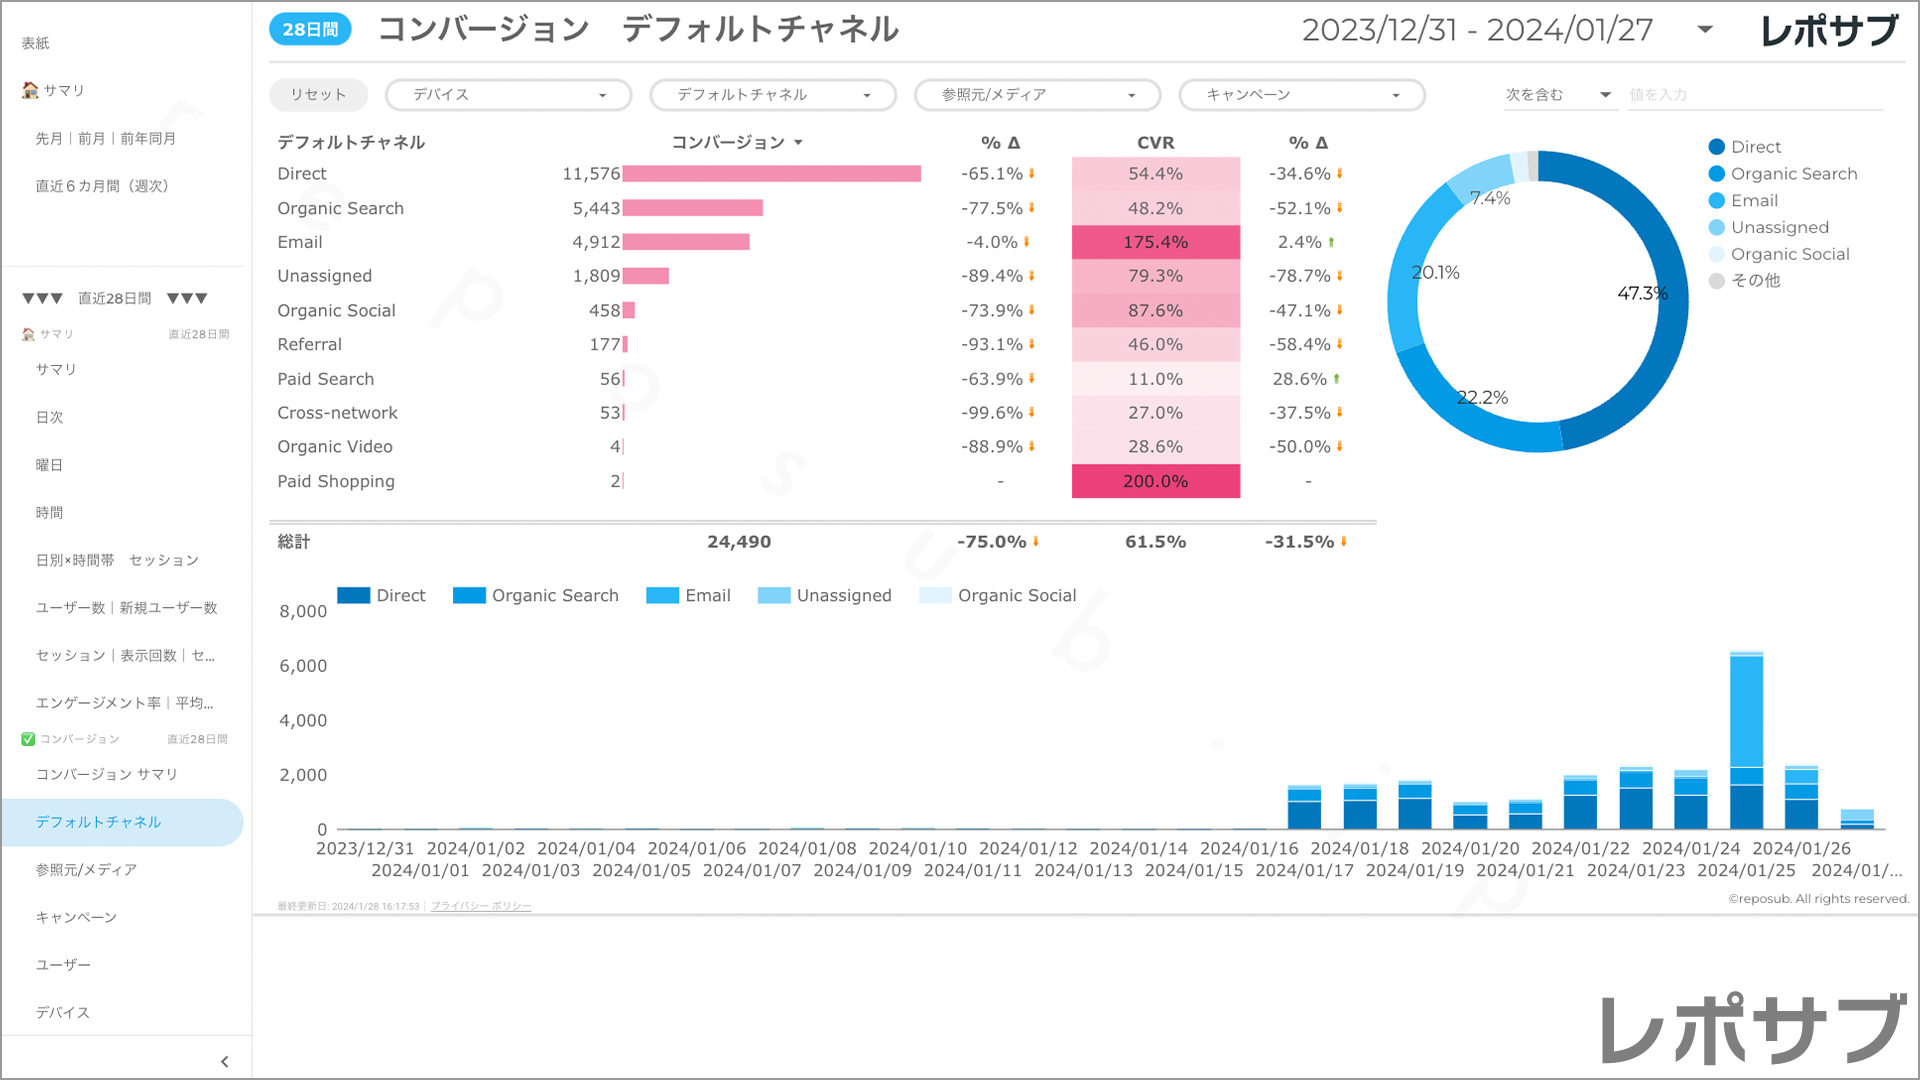Open the デバイス filter dropdown

click(509, 95)
